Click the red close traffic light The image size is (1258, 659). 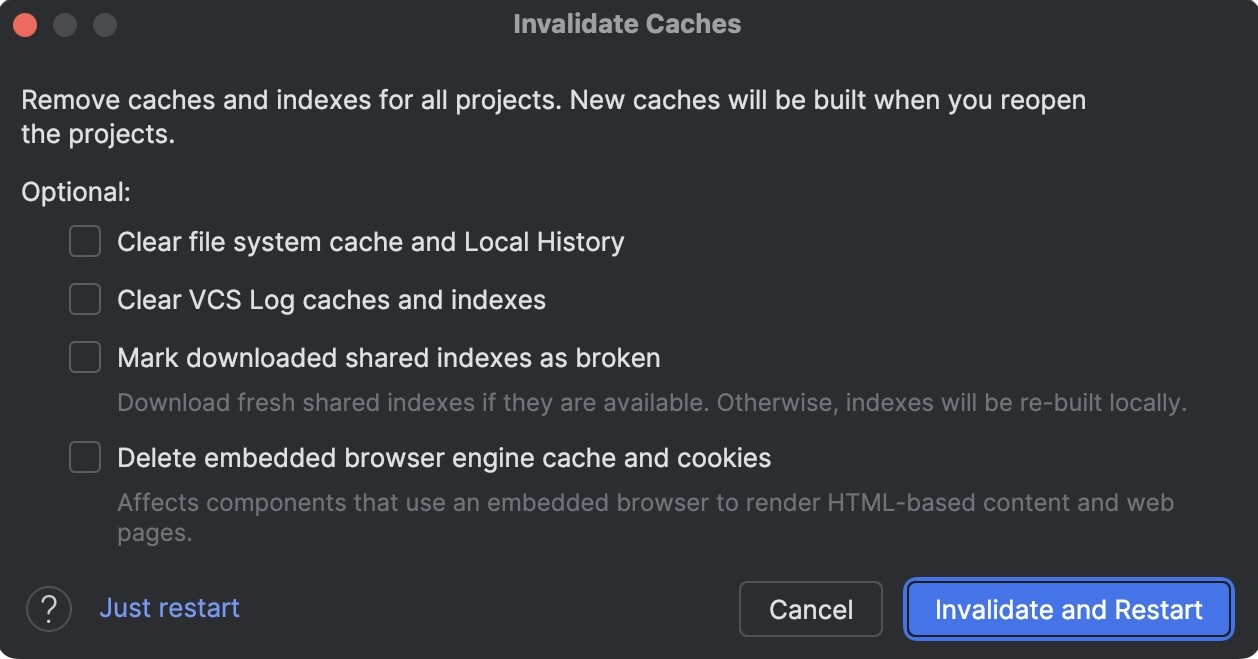click(x=24, y=23)
